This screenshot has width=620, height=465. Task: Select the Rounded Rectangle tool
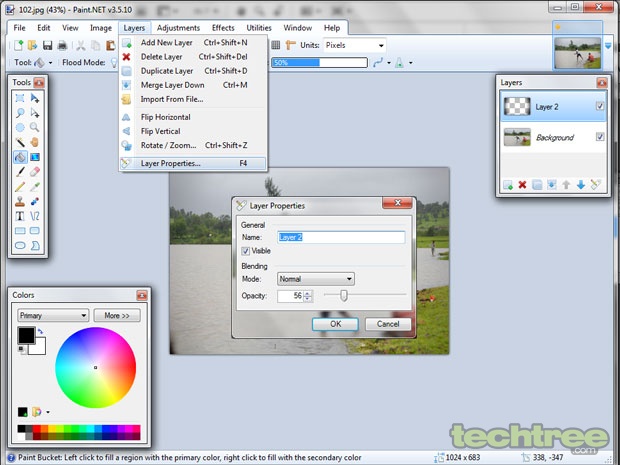[x=35, y=231]
